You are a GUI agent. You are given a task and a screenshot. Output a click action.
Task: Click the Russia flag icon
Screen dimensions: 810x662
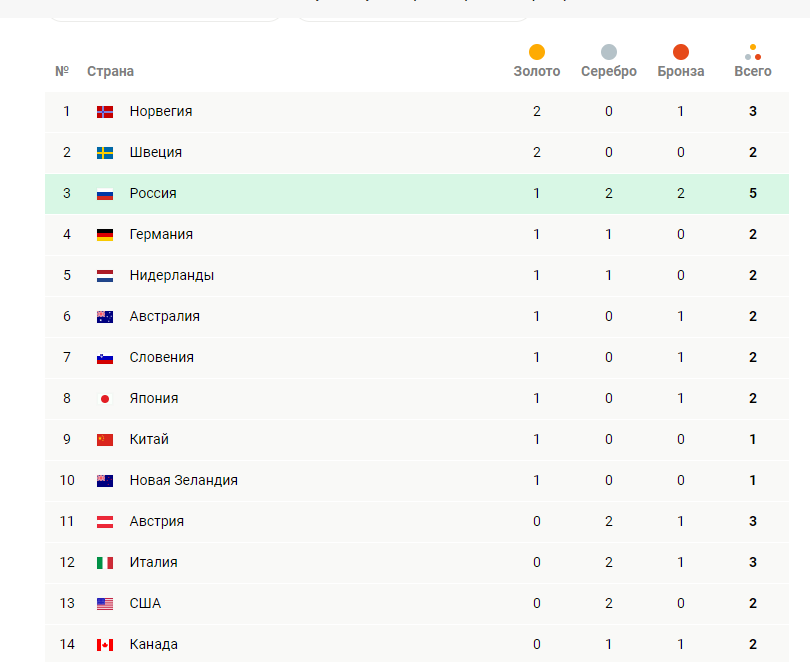[105, 194]
